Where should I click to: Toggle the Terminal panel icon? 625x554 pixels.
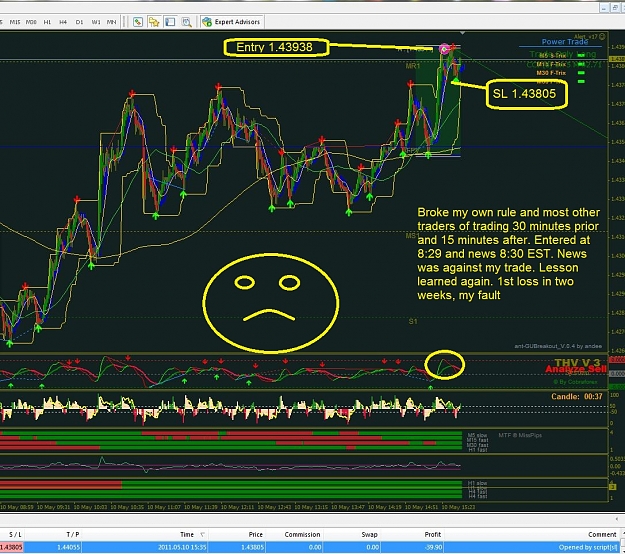tap(170, 22)
